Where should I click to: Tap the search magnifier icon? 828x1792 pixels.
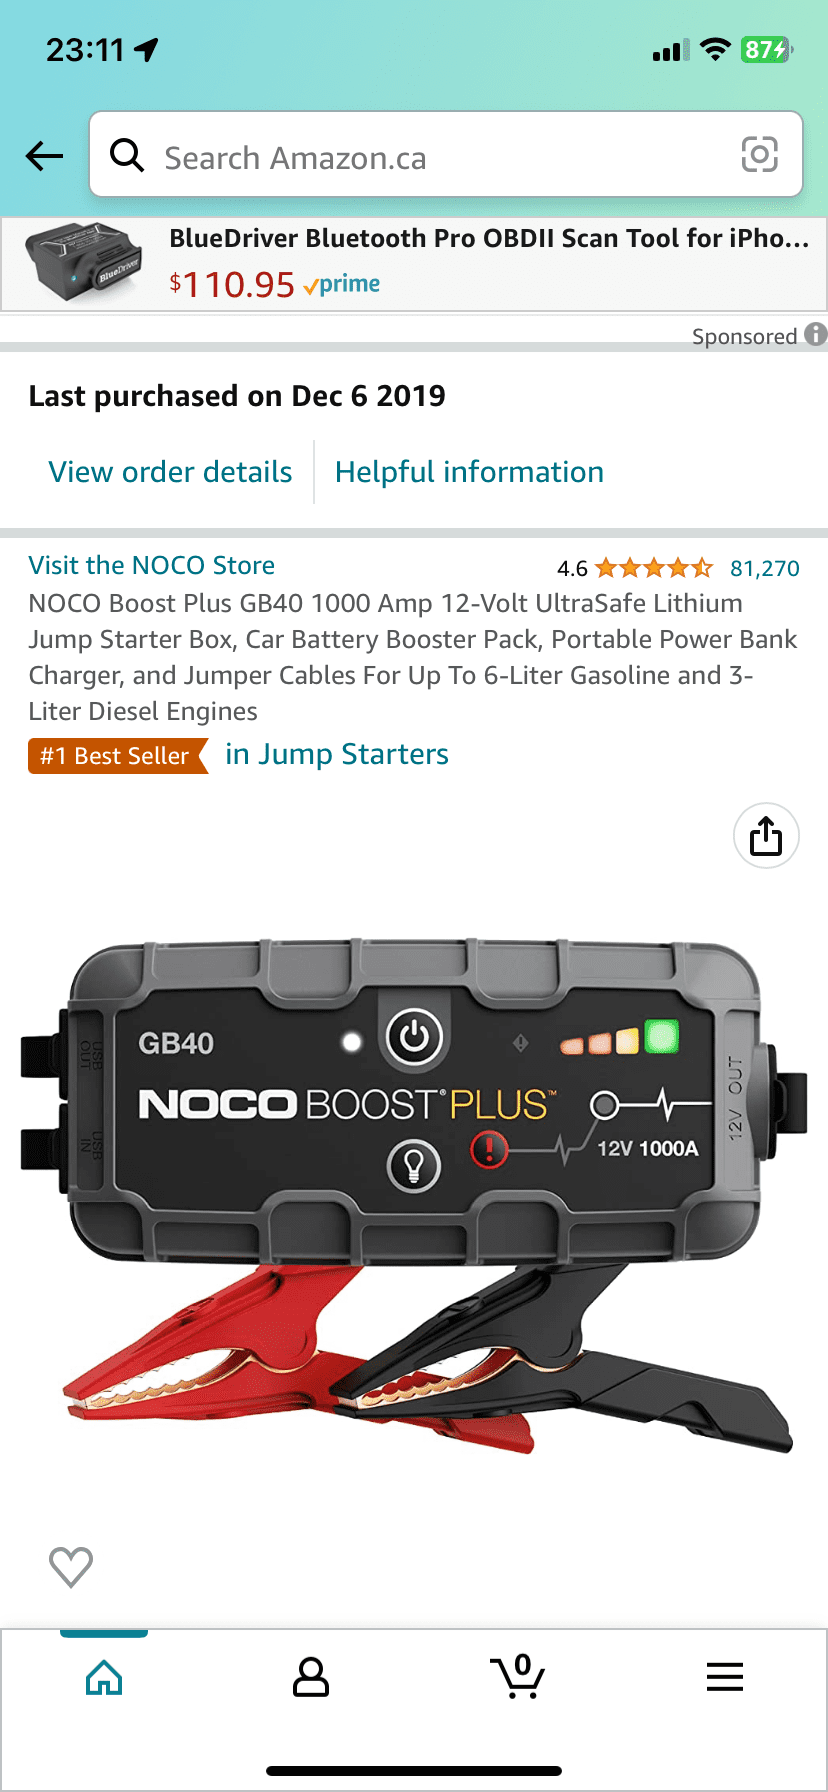(127, 155)
